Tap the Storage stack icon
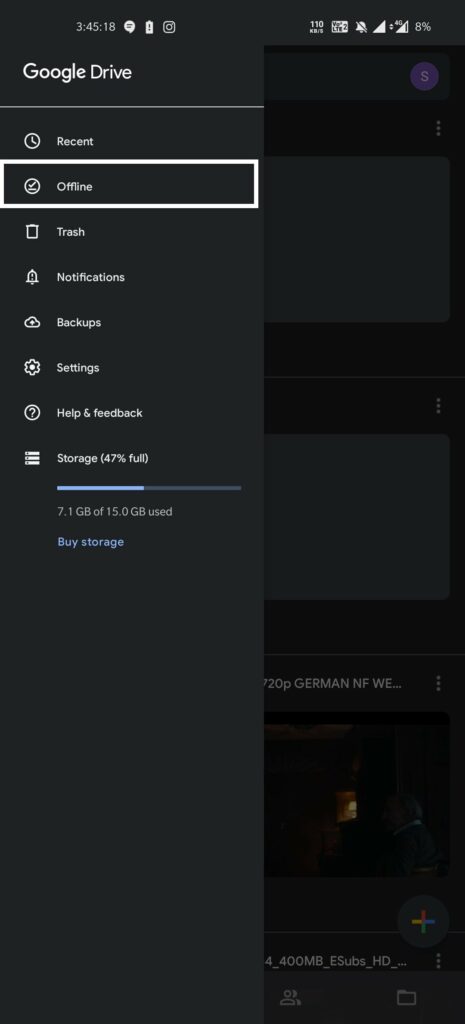This screenshot has height=1024, width=465. click(32, 458)
